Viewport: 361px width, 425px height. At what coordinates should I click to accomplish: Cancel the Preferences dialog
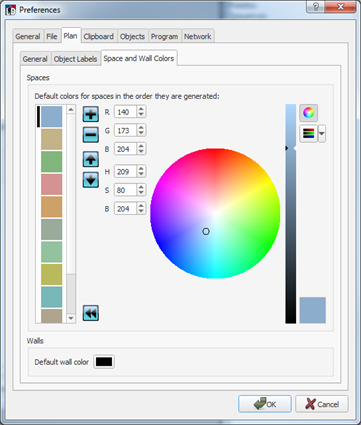coord(322,404)
